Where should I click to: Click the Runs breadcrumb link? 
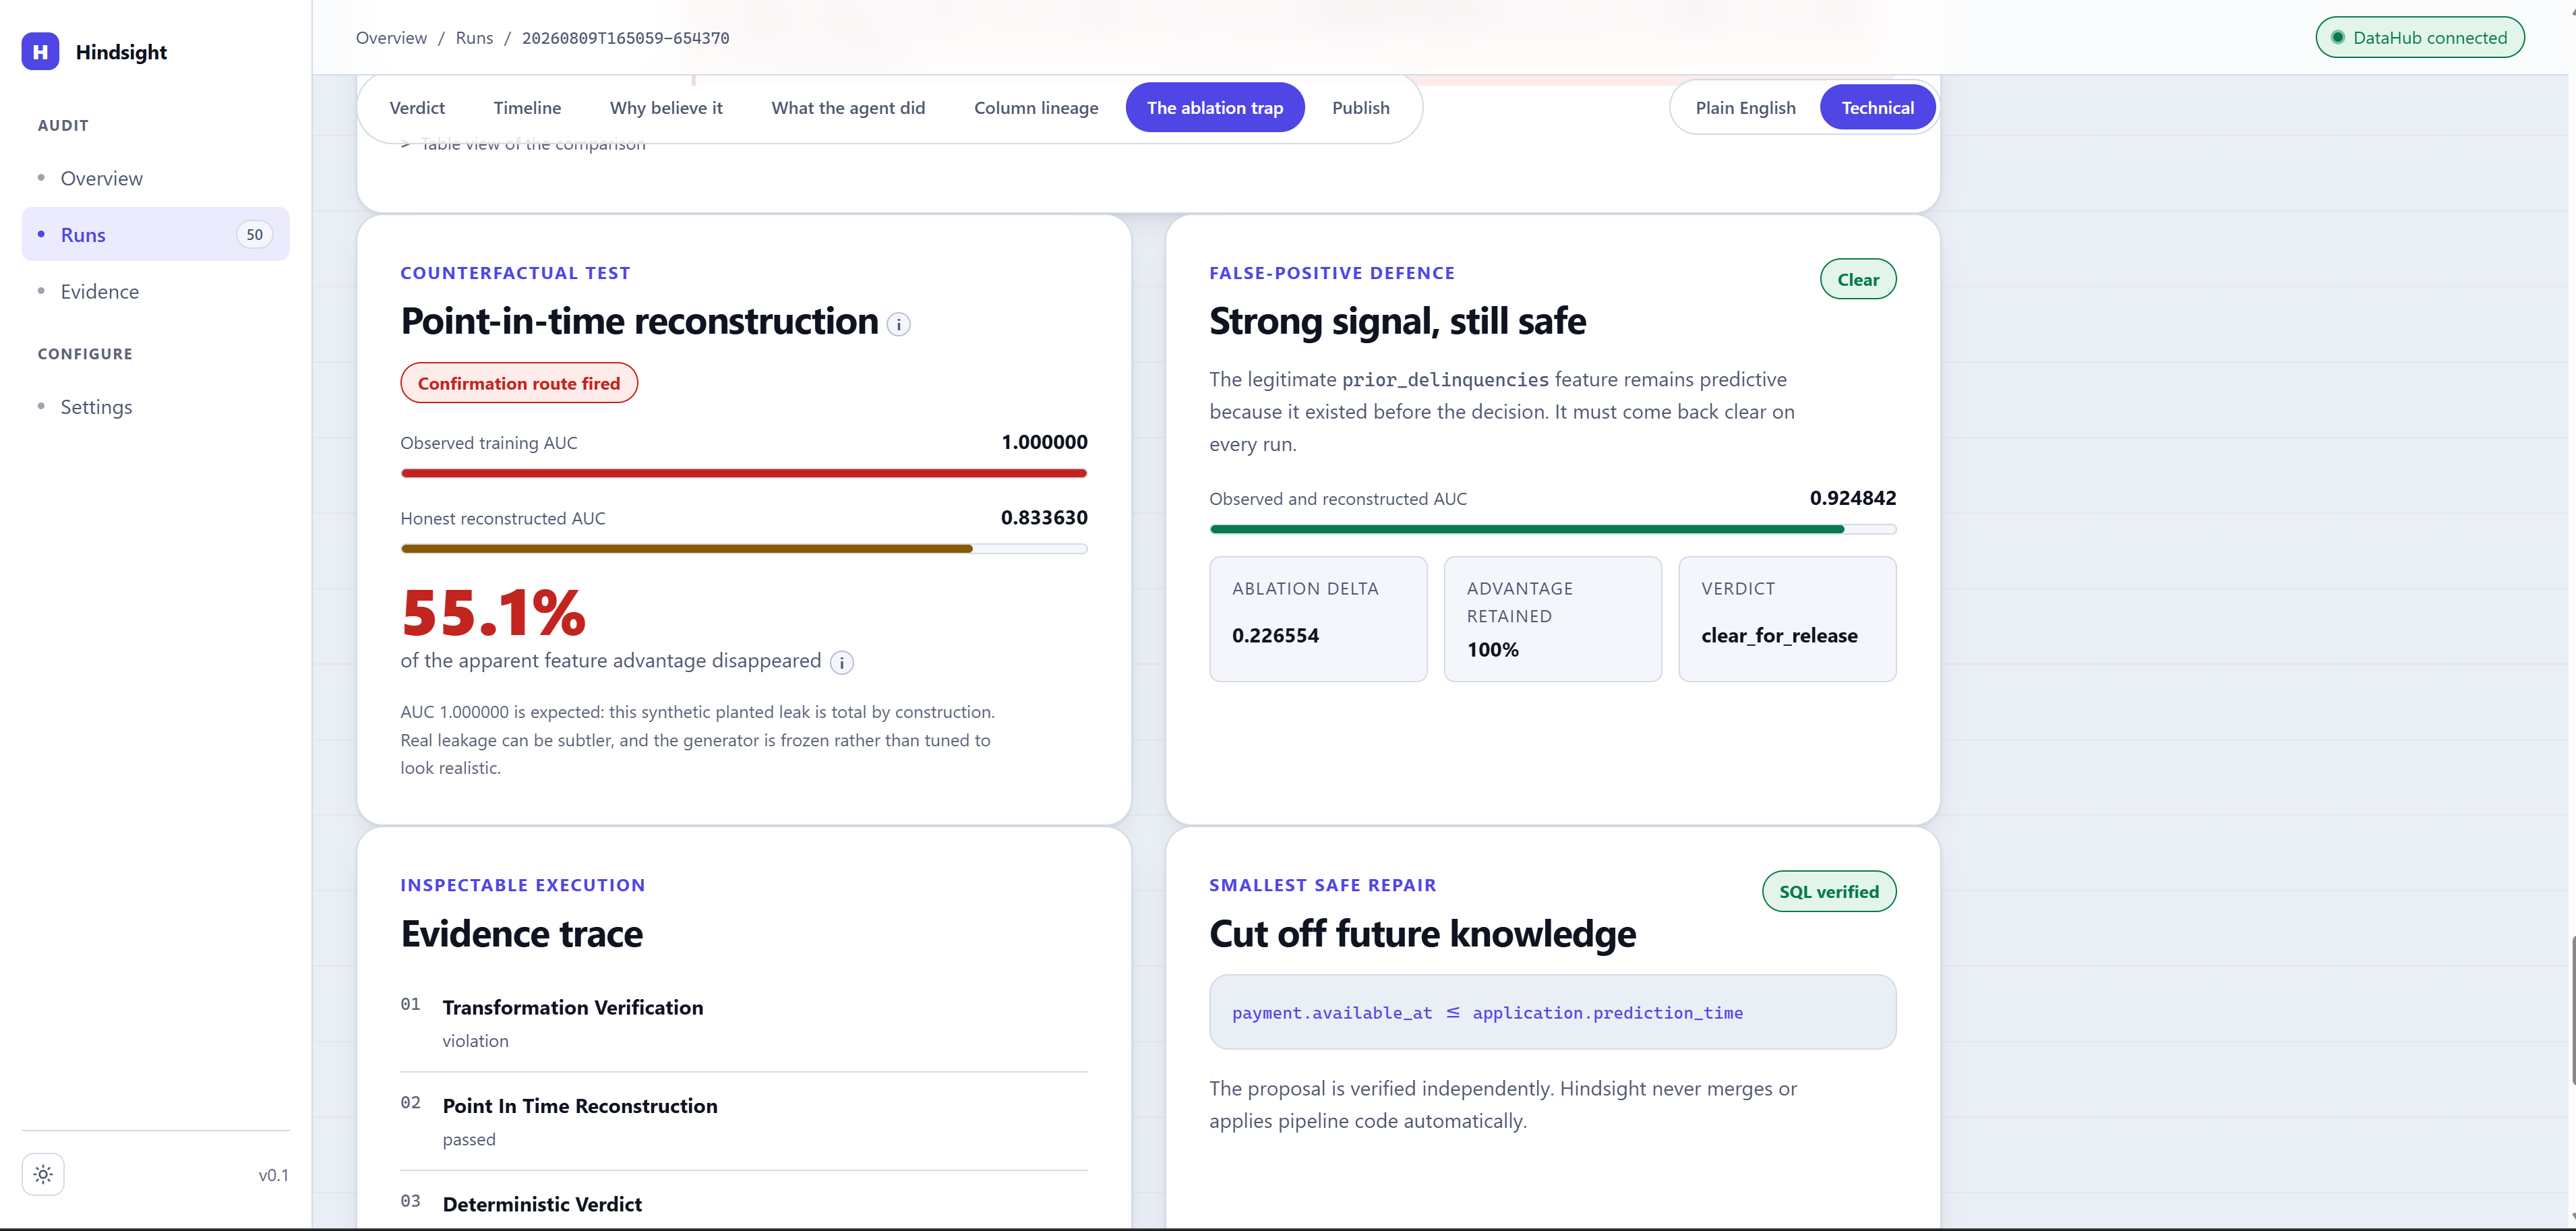coord(474,38)
